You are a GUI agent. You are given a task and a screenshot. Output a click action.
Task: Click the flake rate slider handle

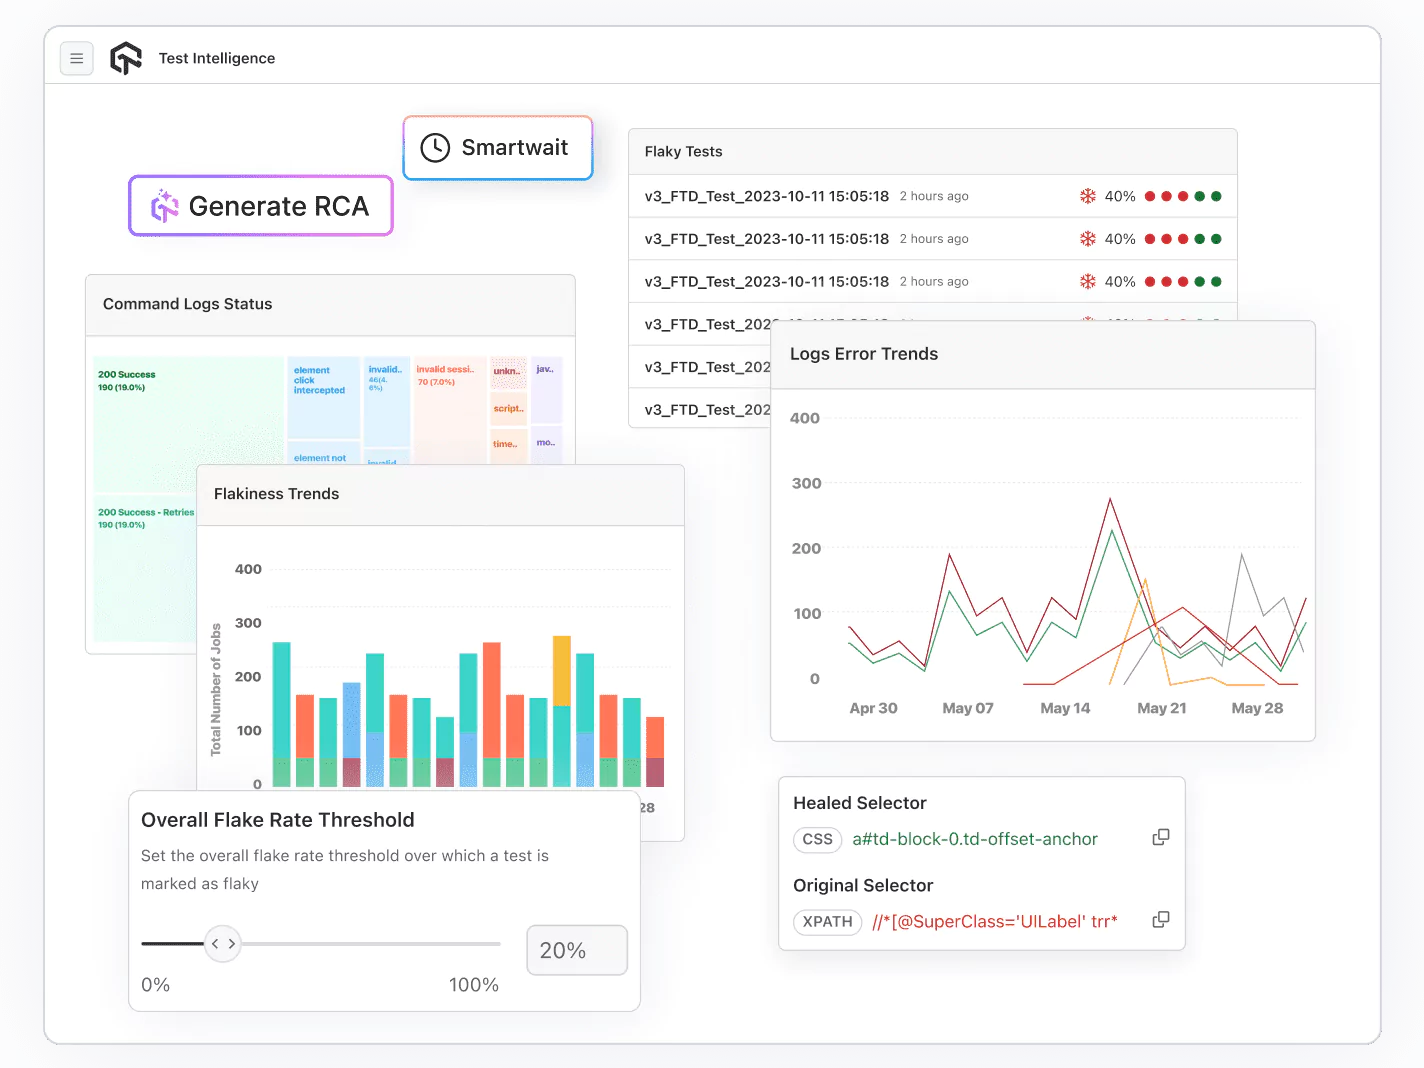coord(223,943)
